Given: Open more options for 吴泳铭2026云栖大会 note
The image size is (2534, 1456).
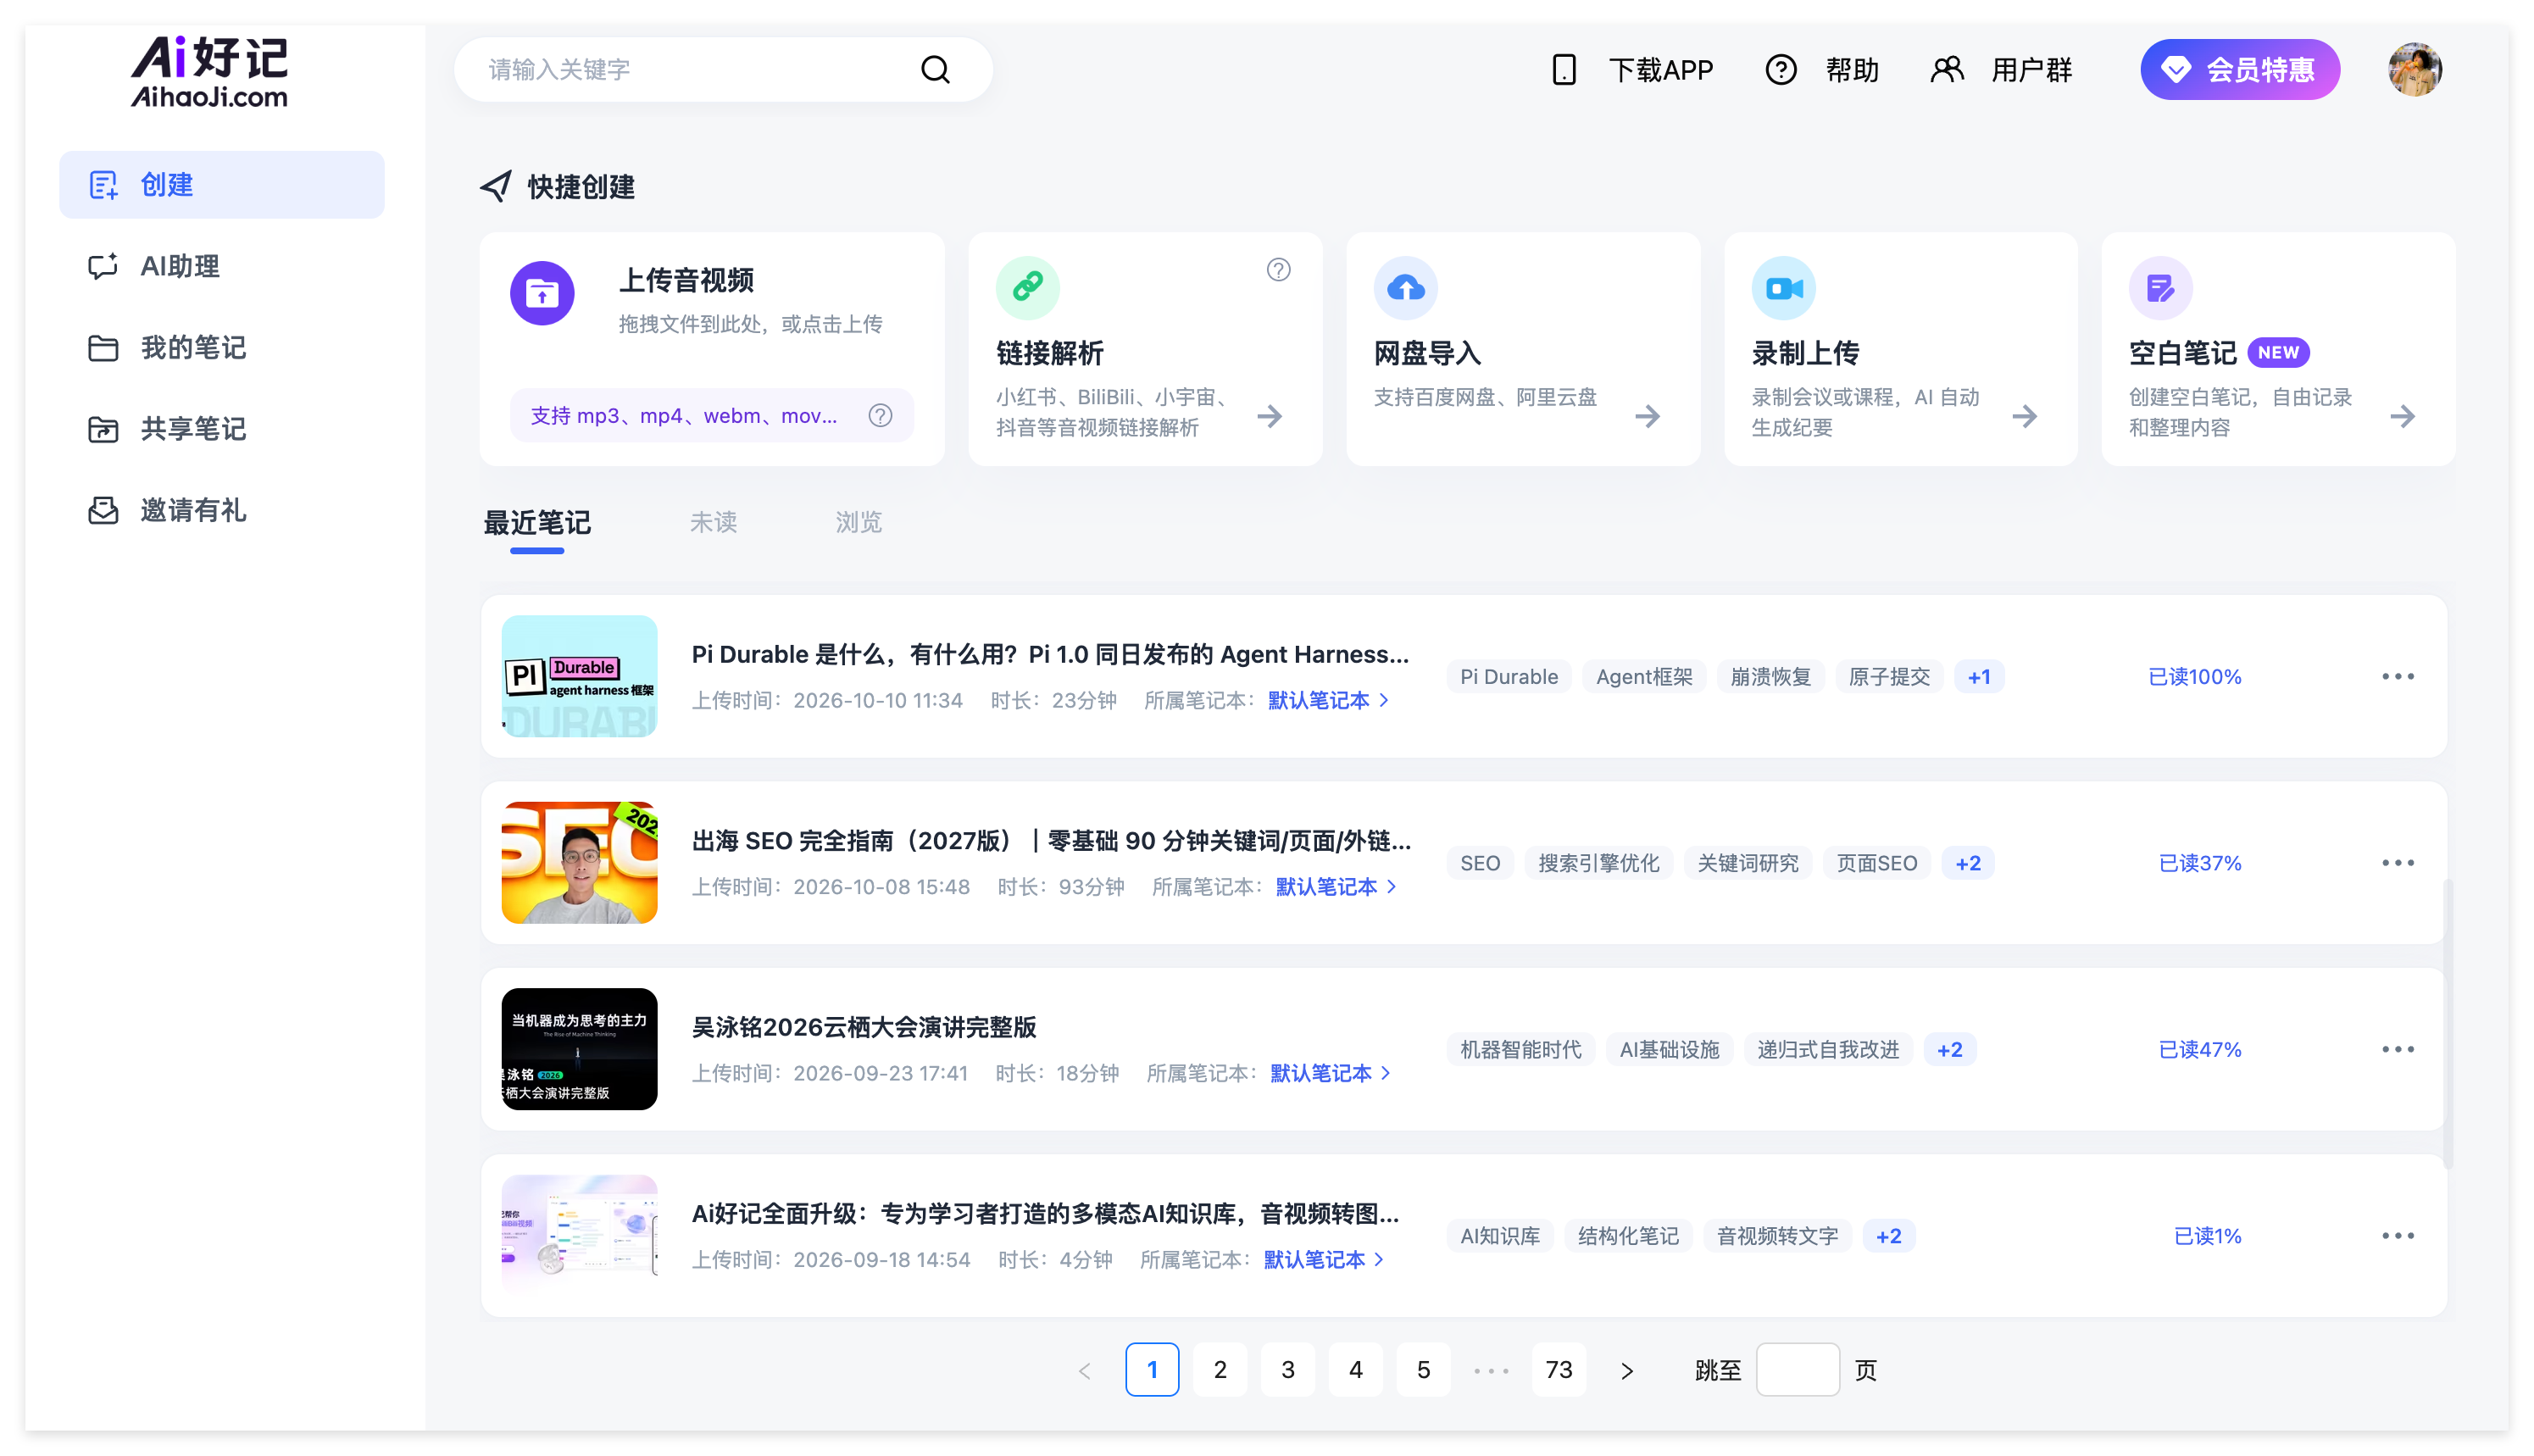Looking at the screenshot, I should pos(2397,1049).
